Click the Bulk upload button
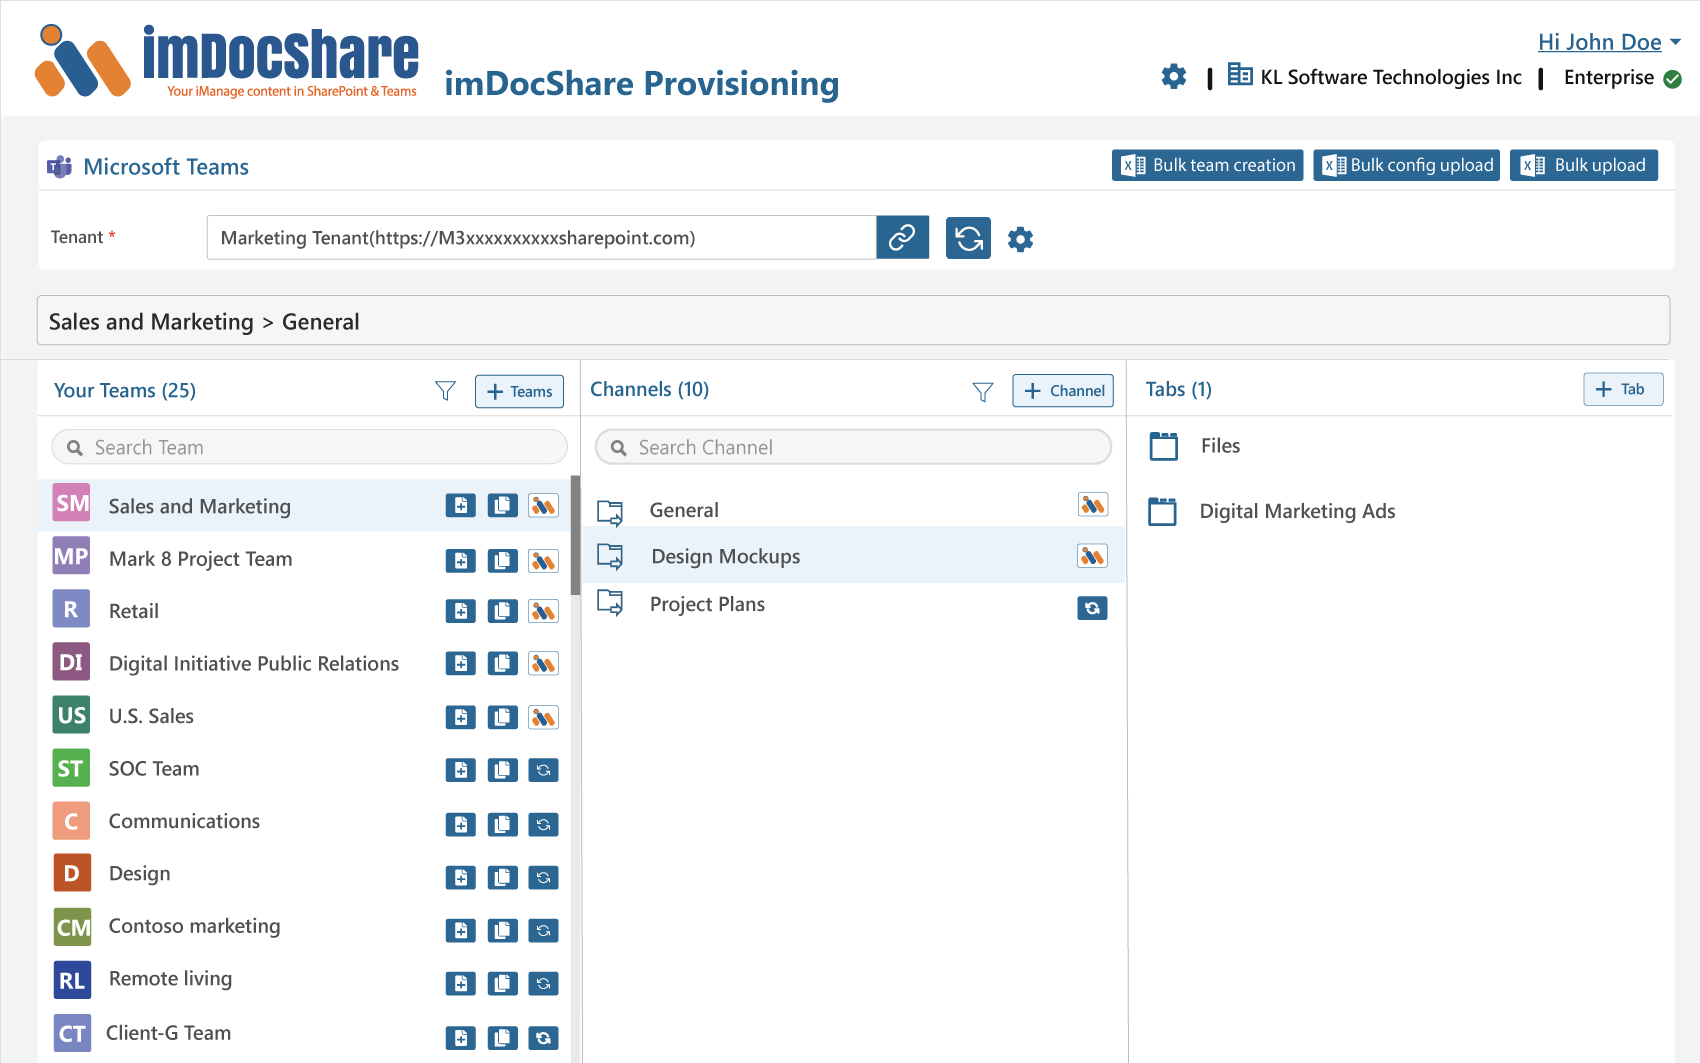The image size is (1700, 1063). coord(1584,165)
